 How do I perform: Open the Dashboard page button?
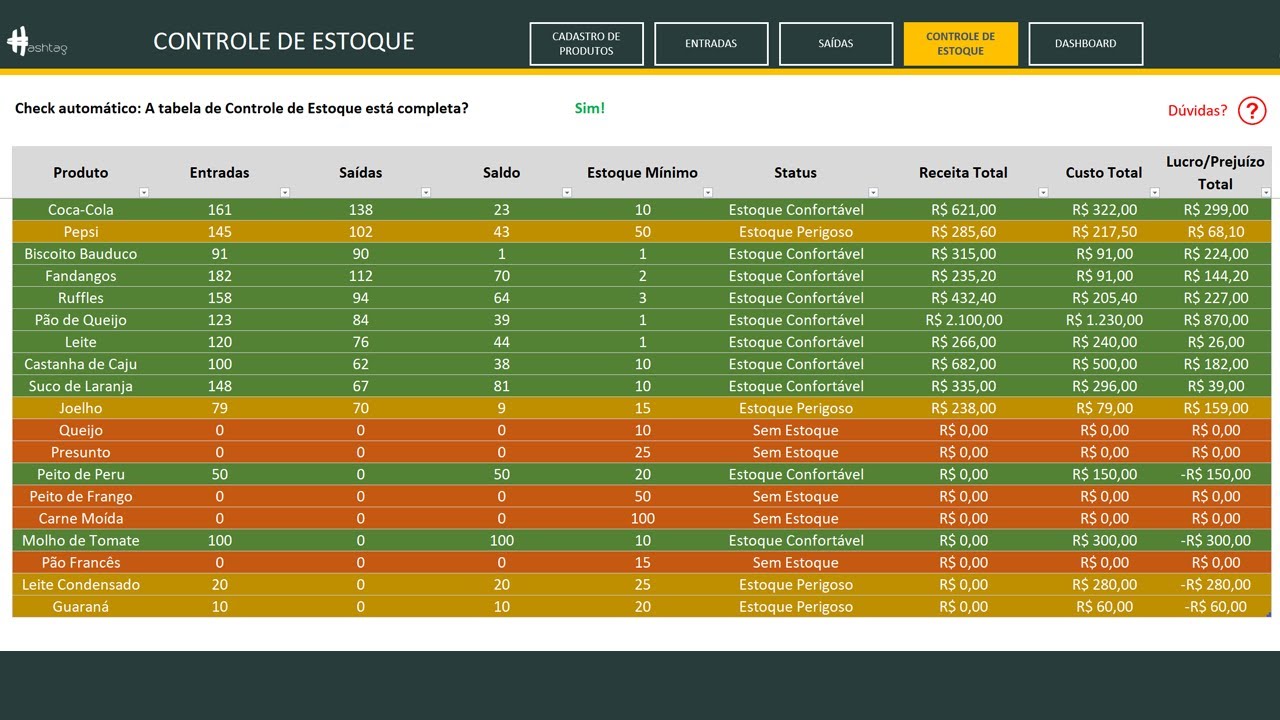[1086, 44]
